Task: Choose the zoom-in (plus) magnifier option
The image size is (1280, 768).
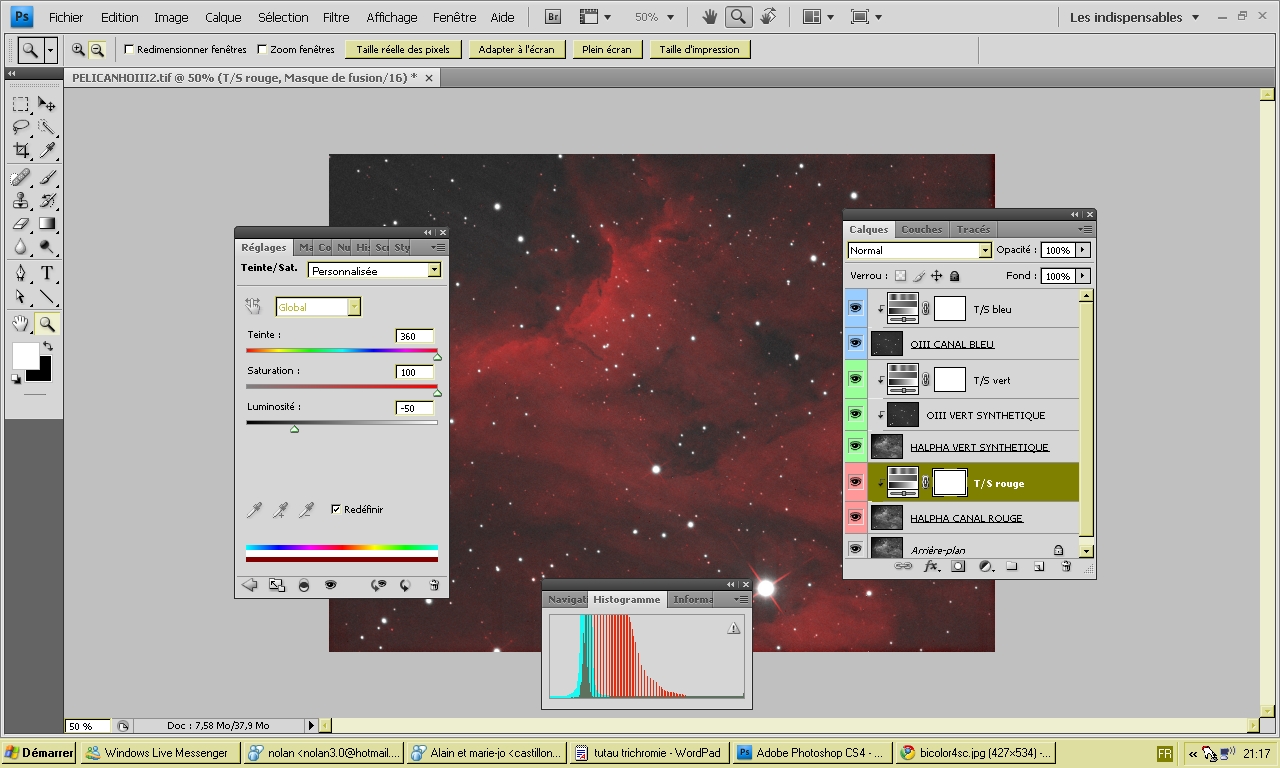Action: 78,49
